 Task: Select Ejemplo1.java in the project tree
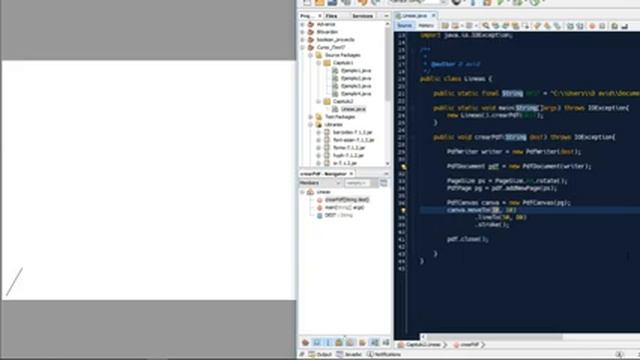point(356,71)
